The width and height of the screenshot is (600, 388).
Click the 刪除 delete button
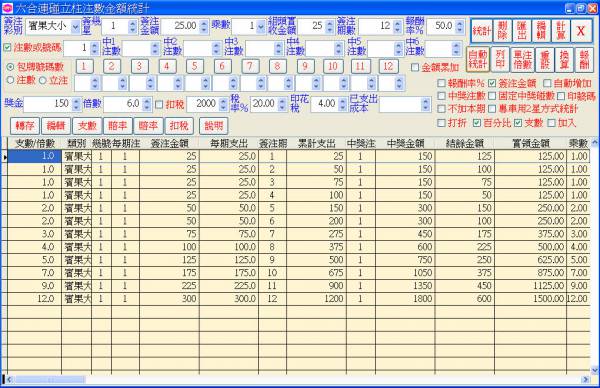(502, 31)
